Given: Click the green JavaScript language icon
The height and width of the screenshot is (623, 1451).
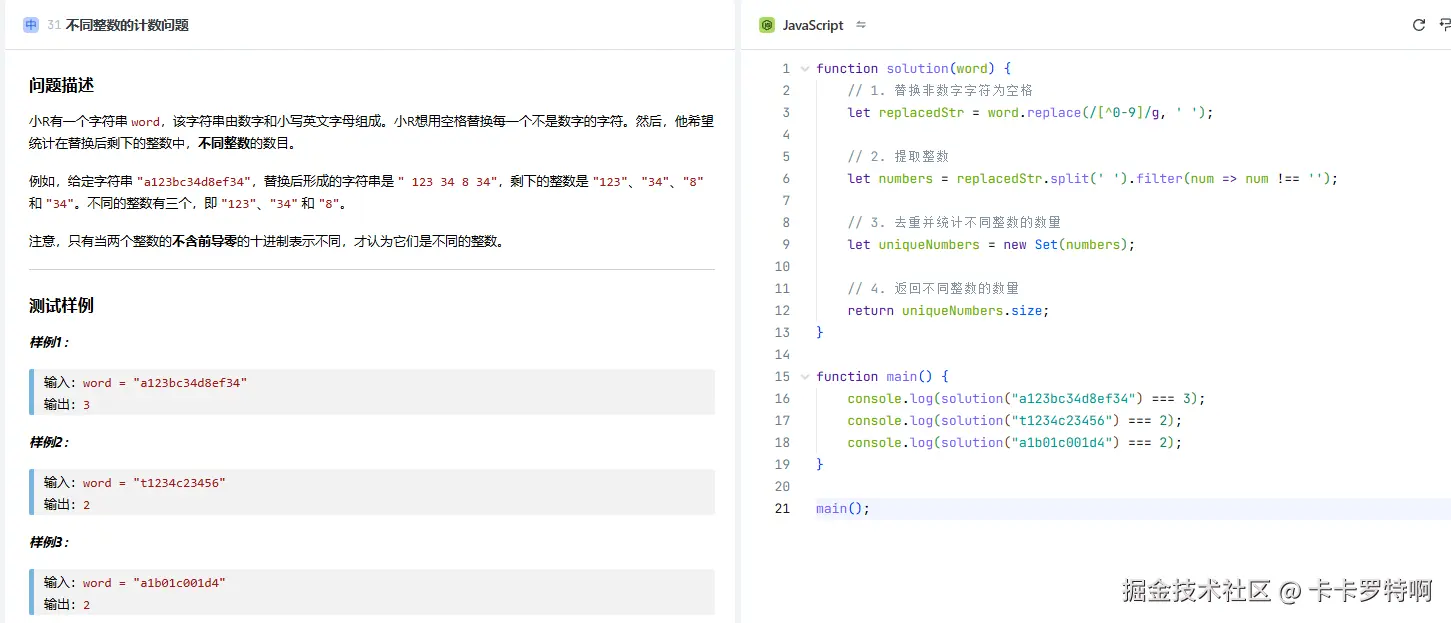Looking at the screenshot, I should 765,24.
